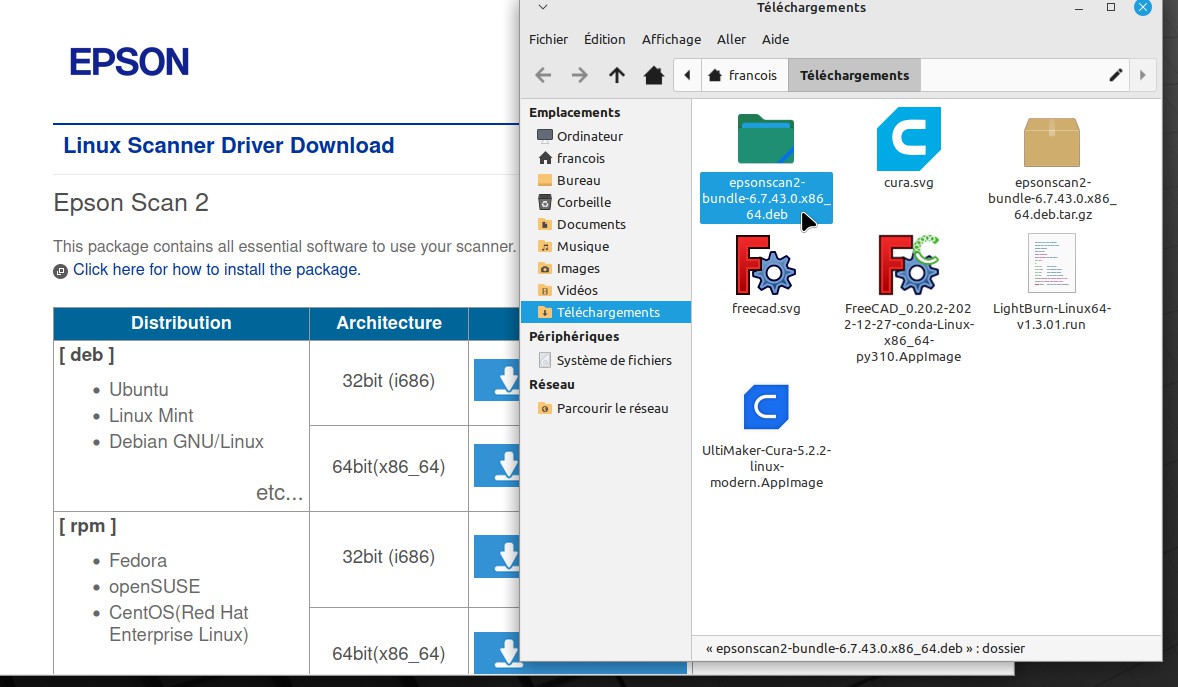Click the 'CentOS(Red Hat Enterprise Linux)' list item

click(x=179, y=624)
